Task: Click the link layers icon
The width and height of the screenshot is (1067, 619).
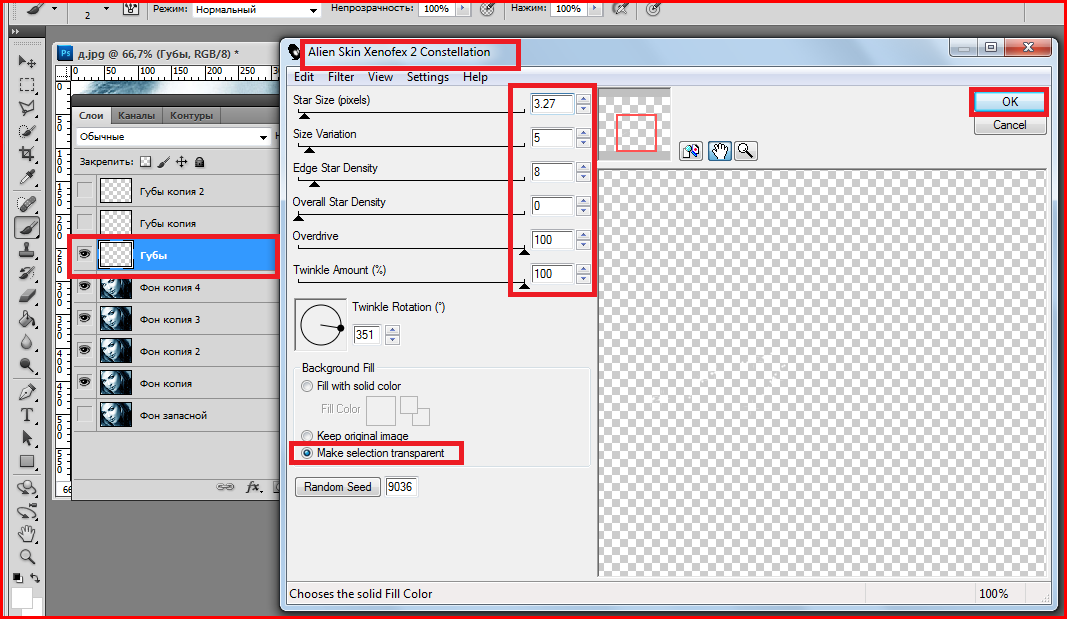Action: click(x=225, y=487)
